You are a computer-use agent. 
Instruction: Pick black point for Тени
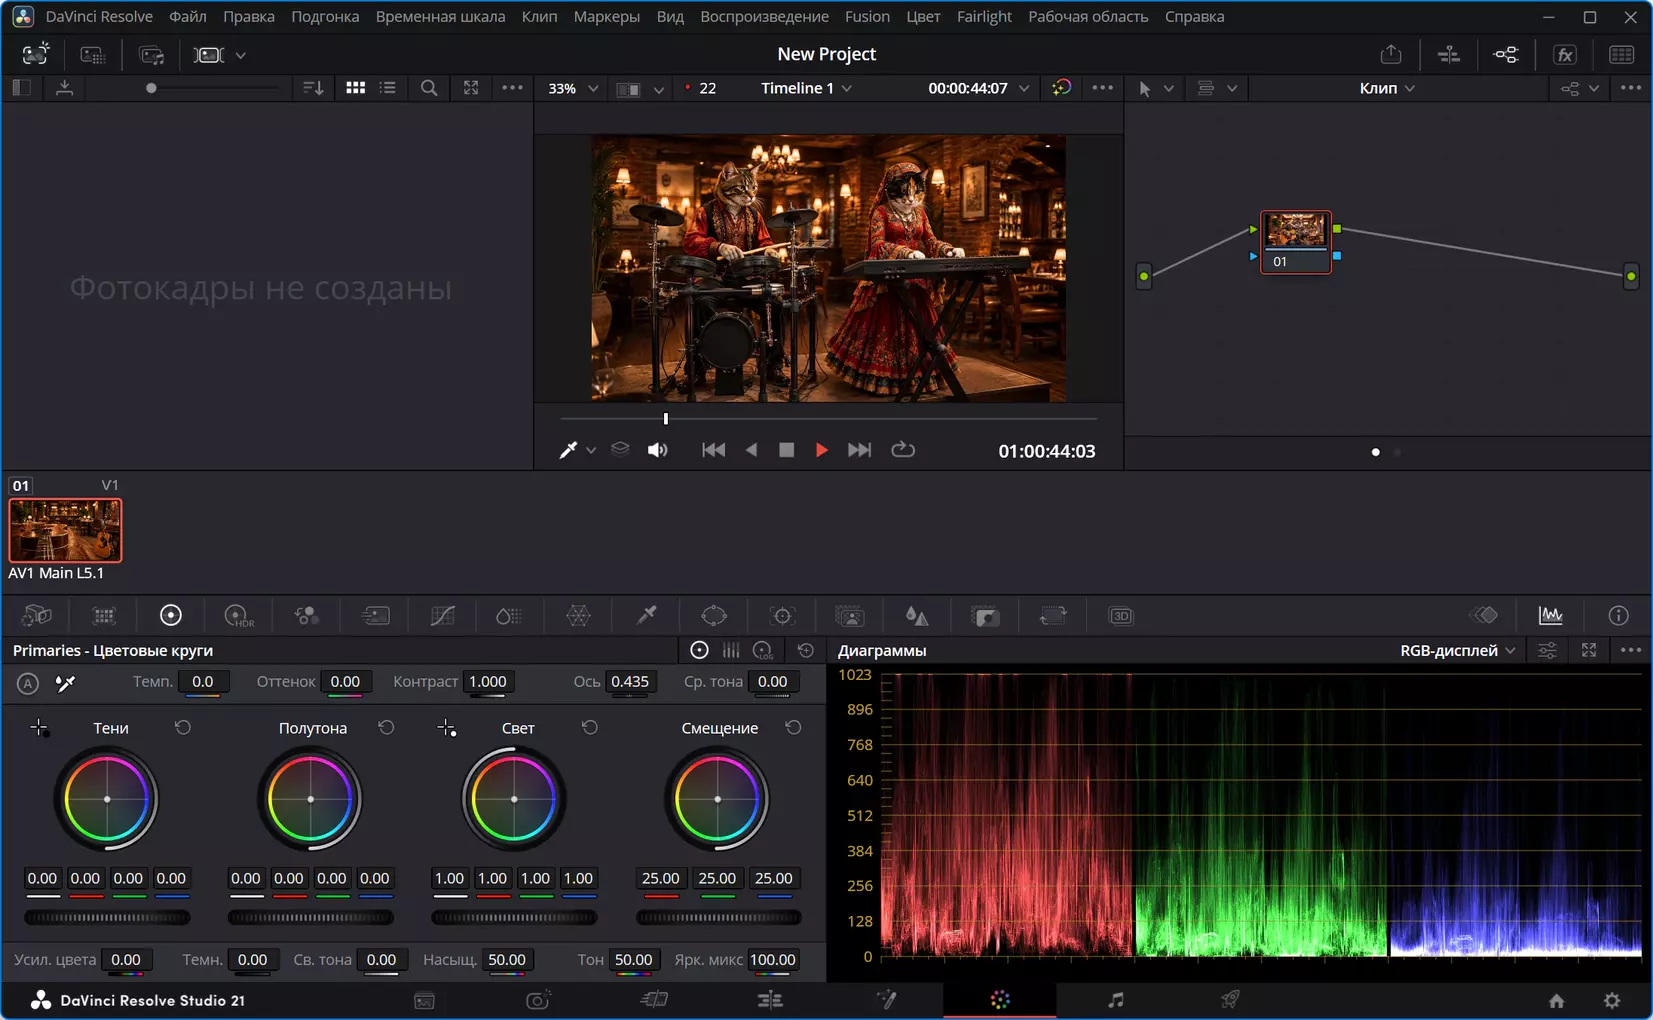[39, 728]
